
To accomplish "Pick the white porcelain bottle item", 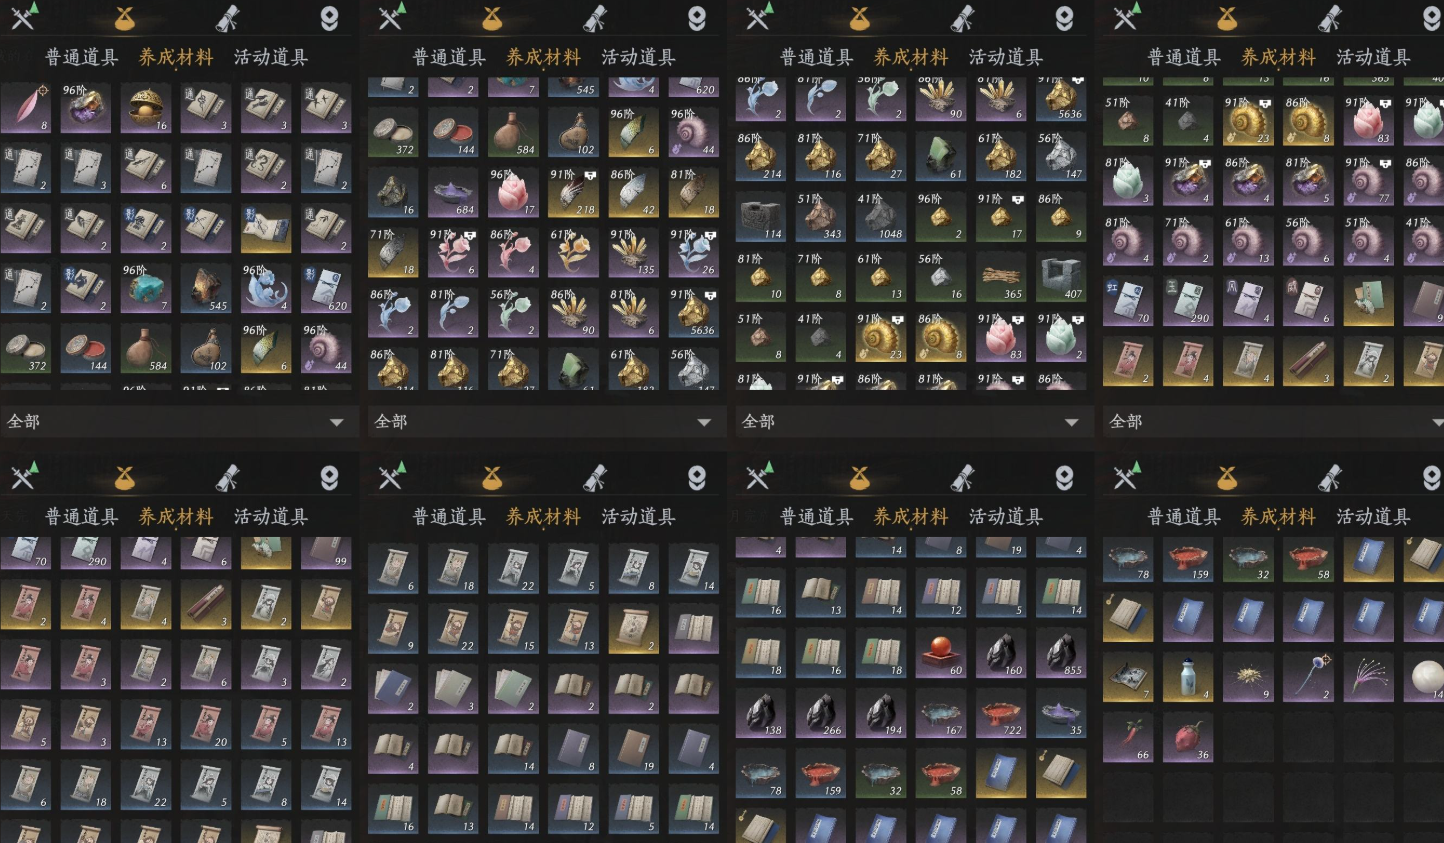I will [1188, 677].
